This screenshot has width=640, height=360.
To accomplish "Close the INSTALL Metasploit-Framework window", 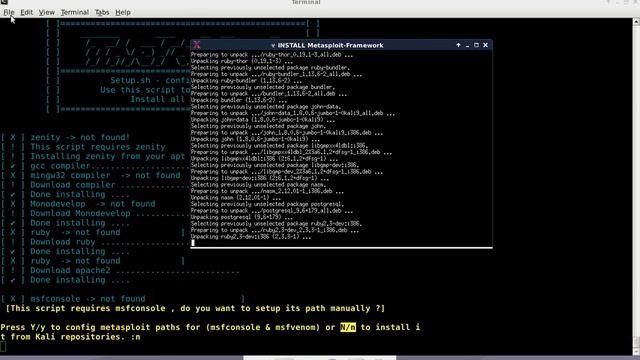I will [x=485, y=45].
